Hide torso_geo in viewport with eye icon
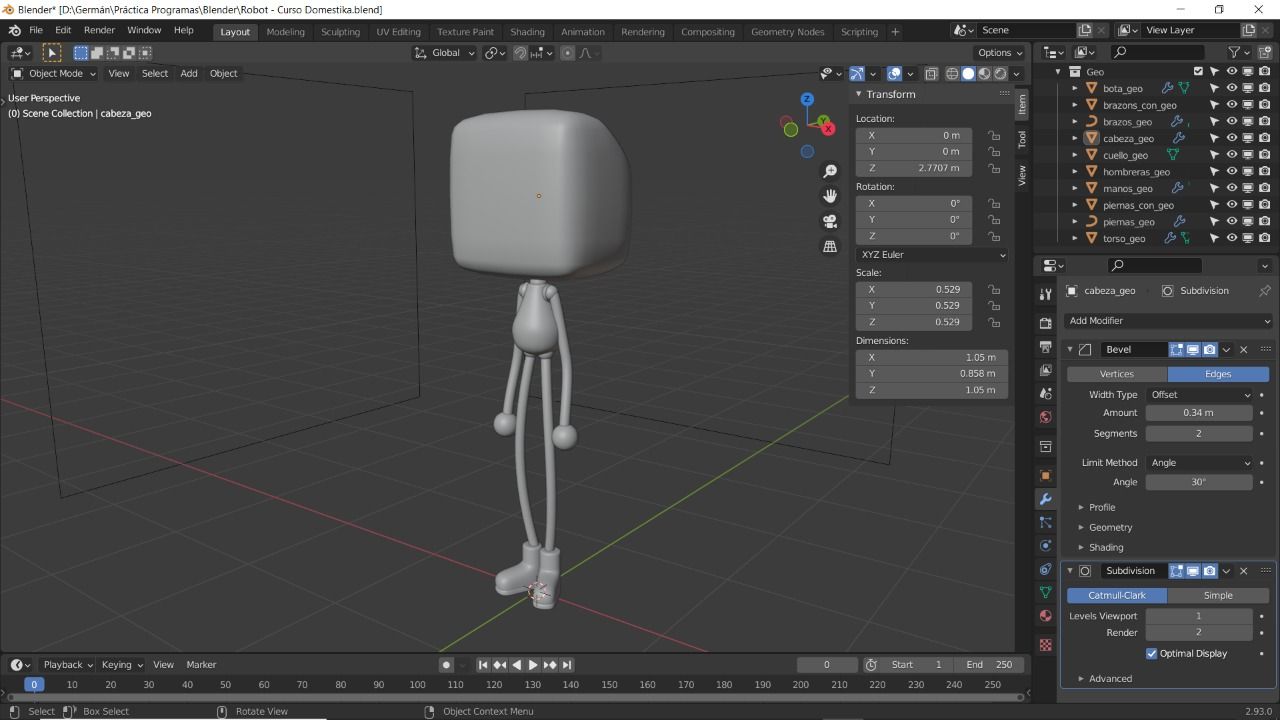 (x=1232, y=238)
